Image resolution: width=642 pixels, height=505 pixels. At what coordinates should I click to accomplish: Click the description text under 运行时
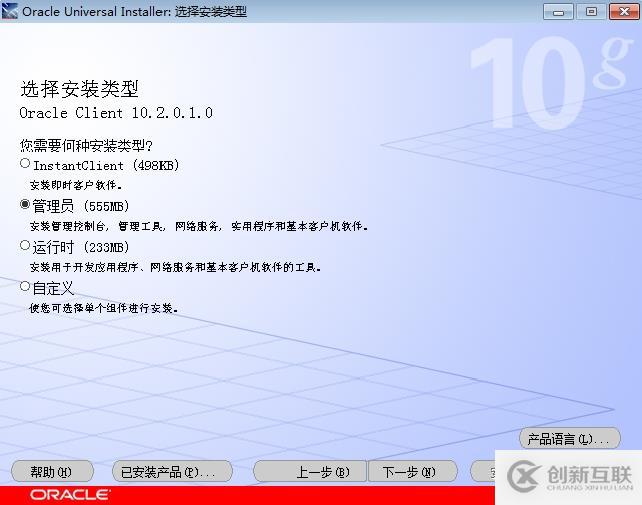click(x=175, y=267)
